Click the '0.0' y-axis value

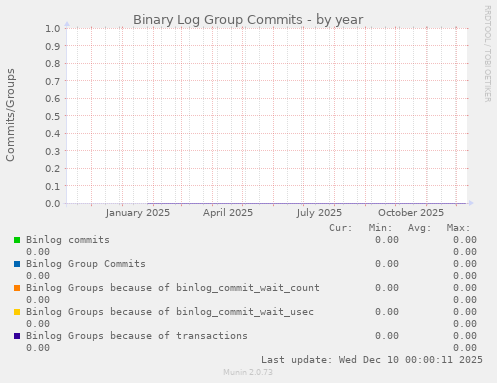click(53, 203)
